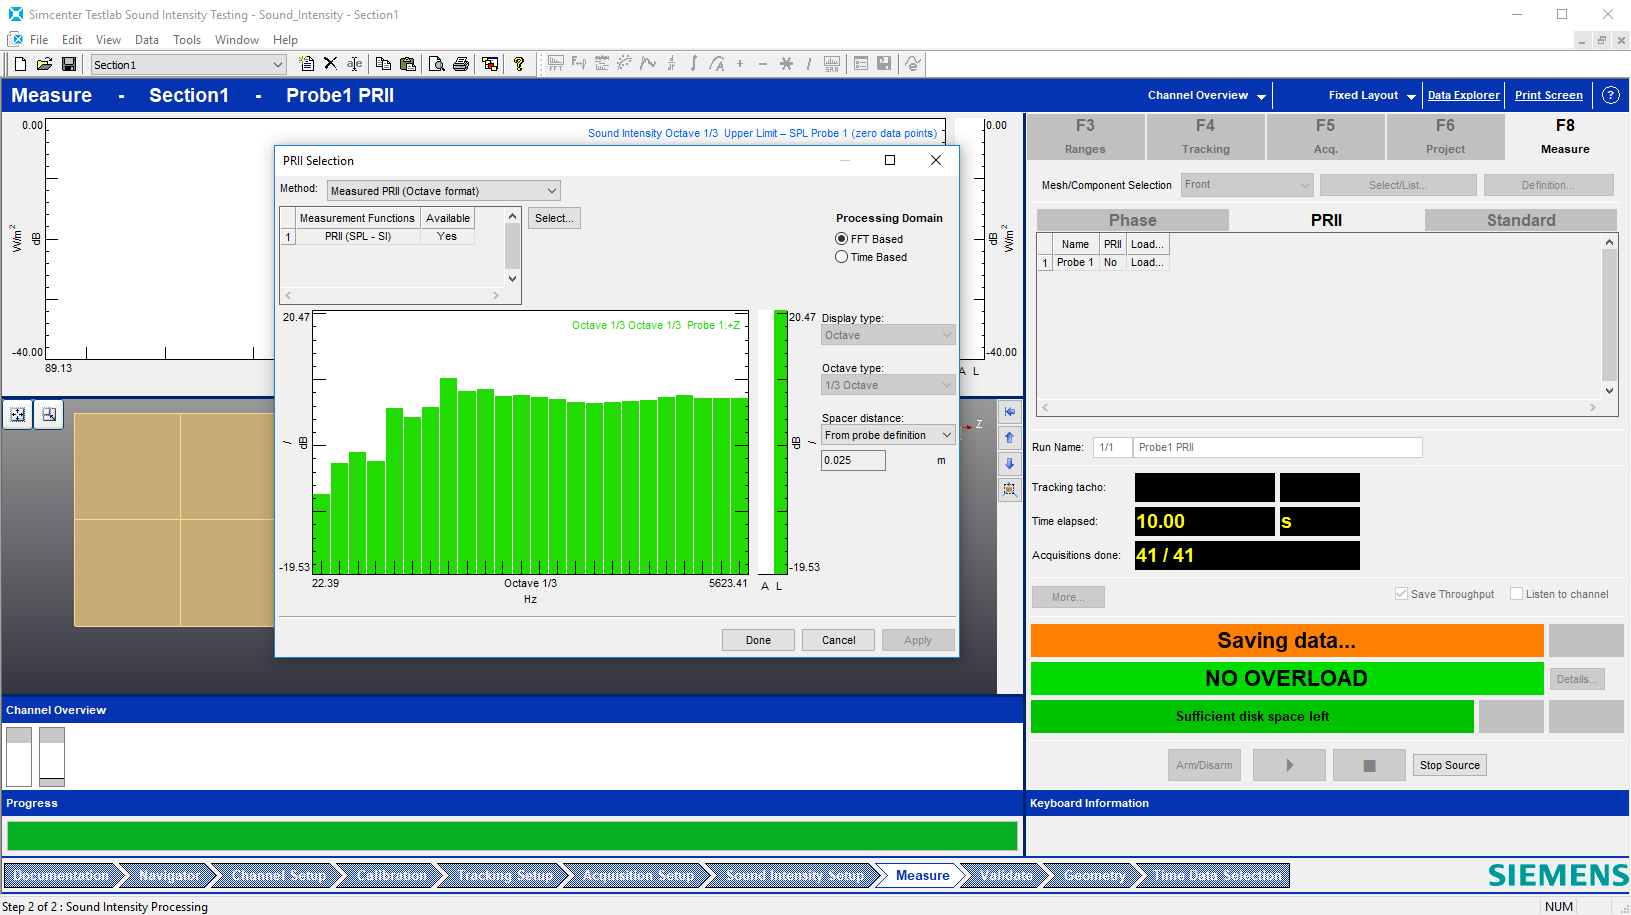Click the stop acquisition square button
The image size is (1631, 915).
[x=1369, y=765]
